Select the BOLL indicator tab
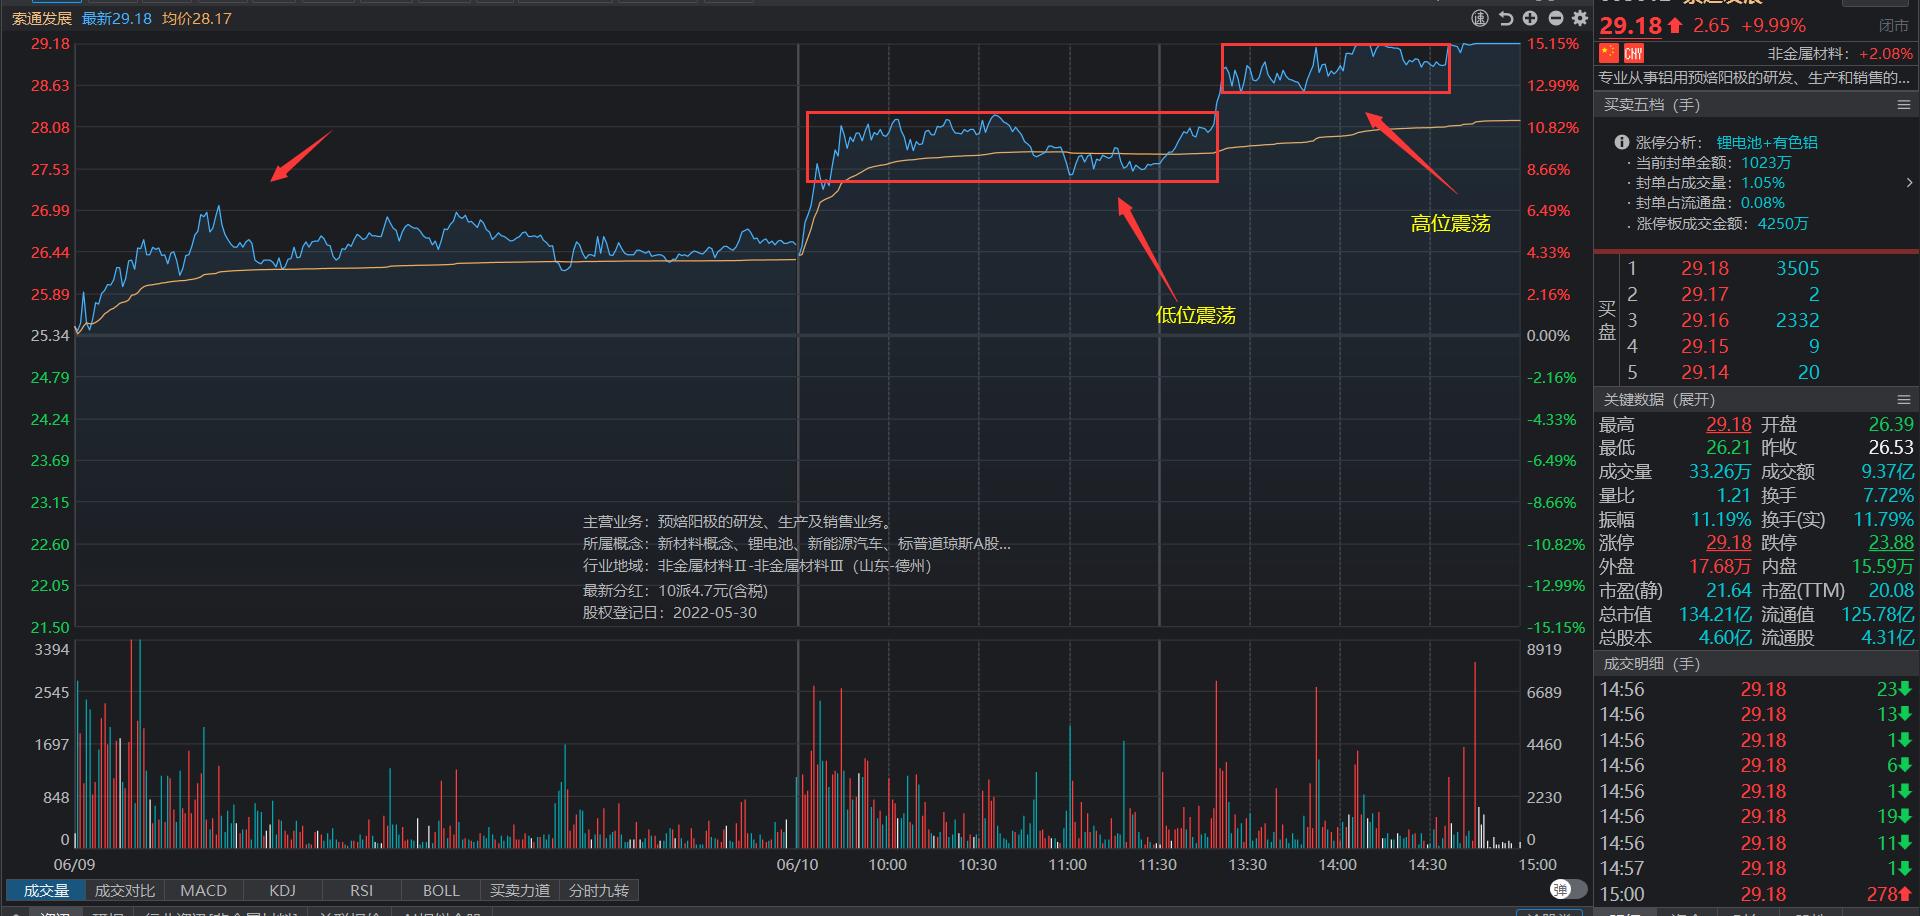This screenshot has width=1920, height=916. 440,890
